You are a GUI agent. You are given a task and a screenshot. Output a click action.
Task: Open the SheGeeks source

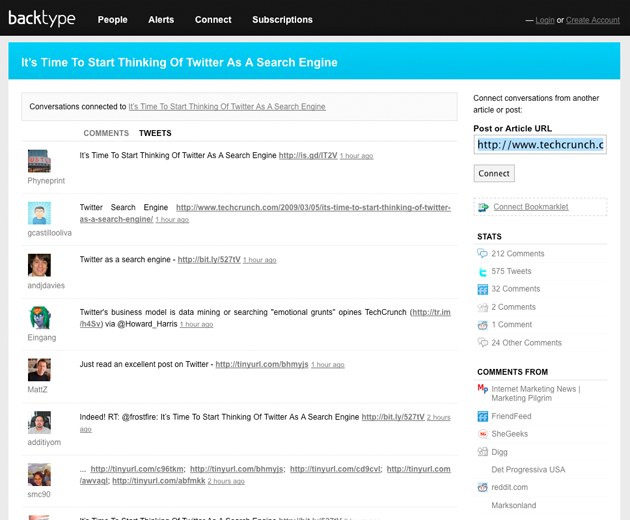pyautogui.click(x=509, y=434)
